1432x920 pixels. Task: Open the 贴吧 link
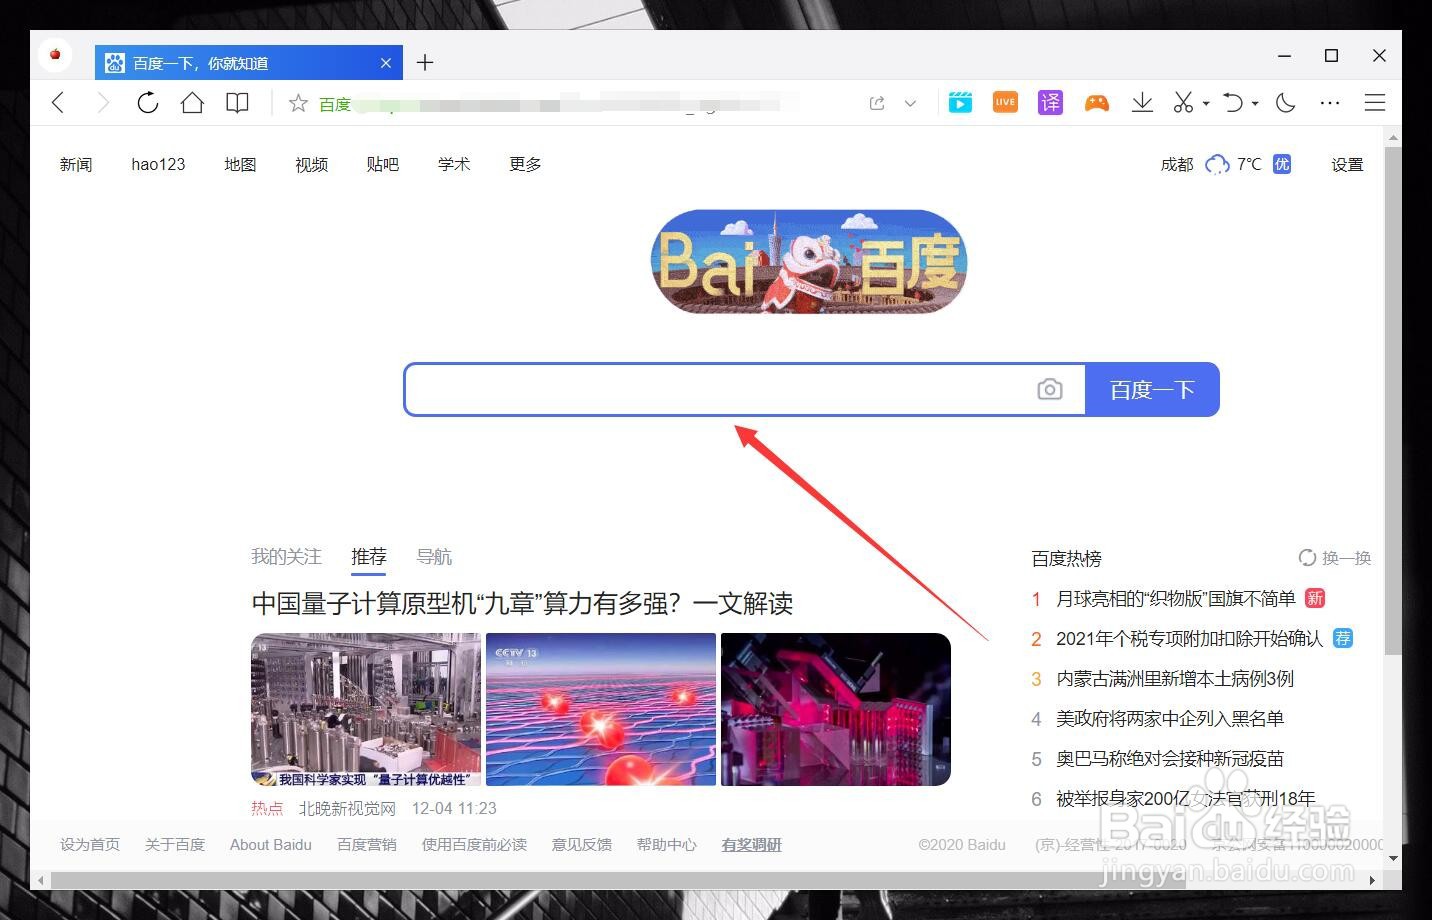pyautogui.click(x=382, y=164)
